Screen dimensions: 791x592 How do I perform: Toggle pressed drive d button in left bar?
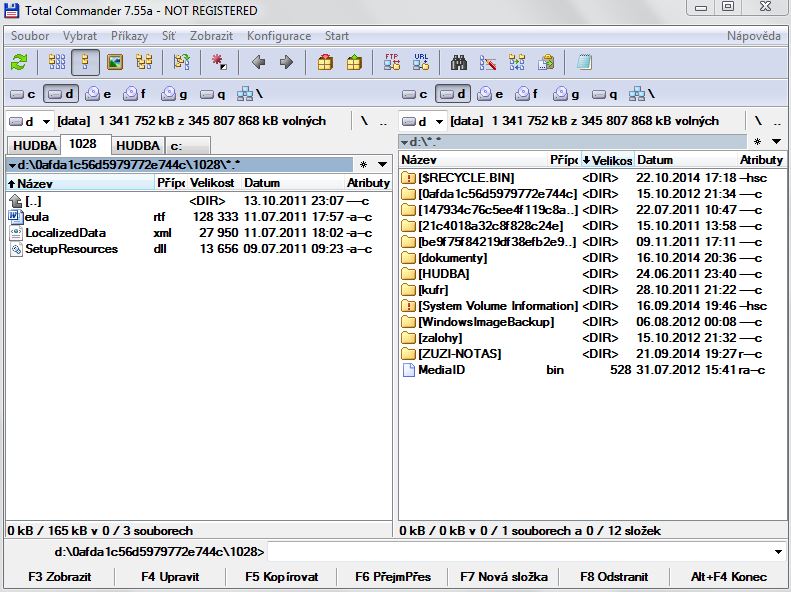pyautogui.click(x=61, y=94)
